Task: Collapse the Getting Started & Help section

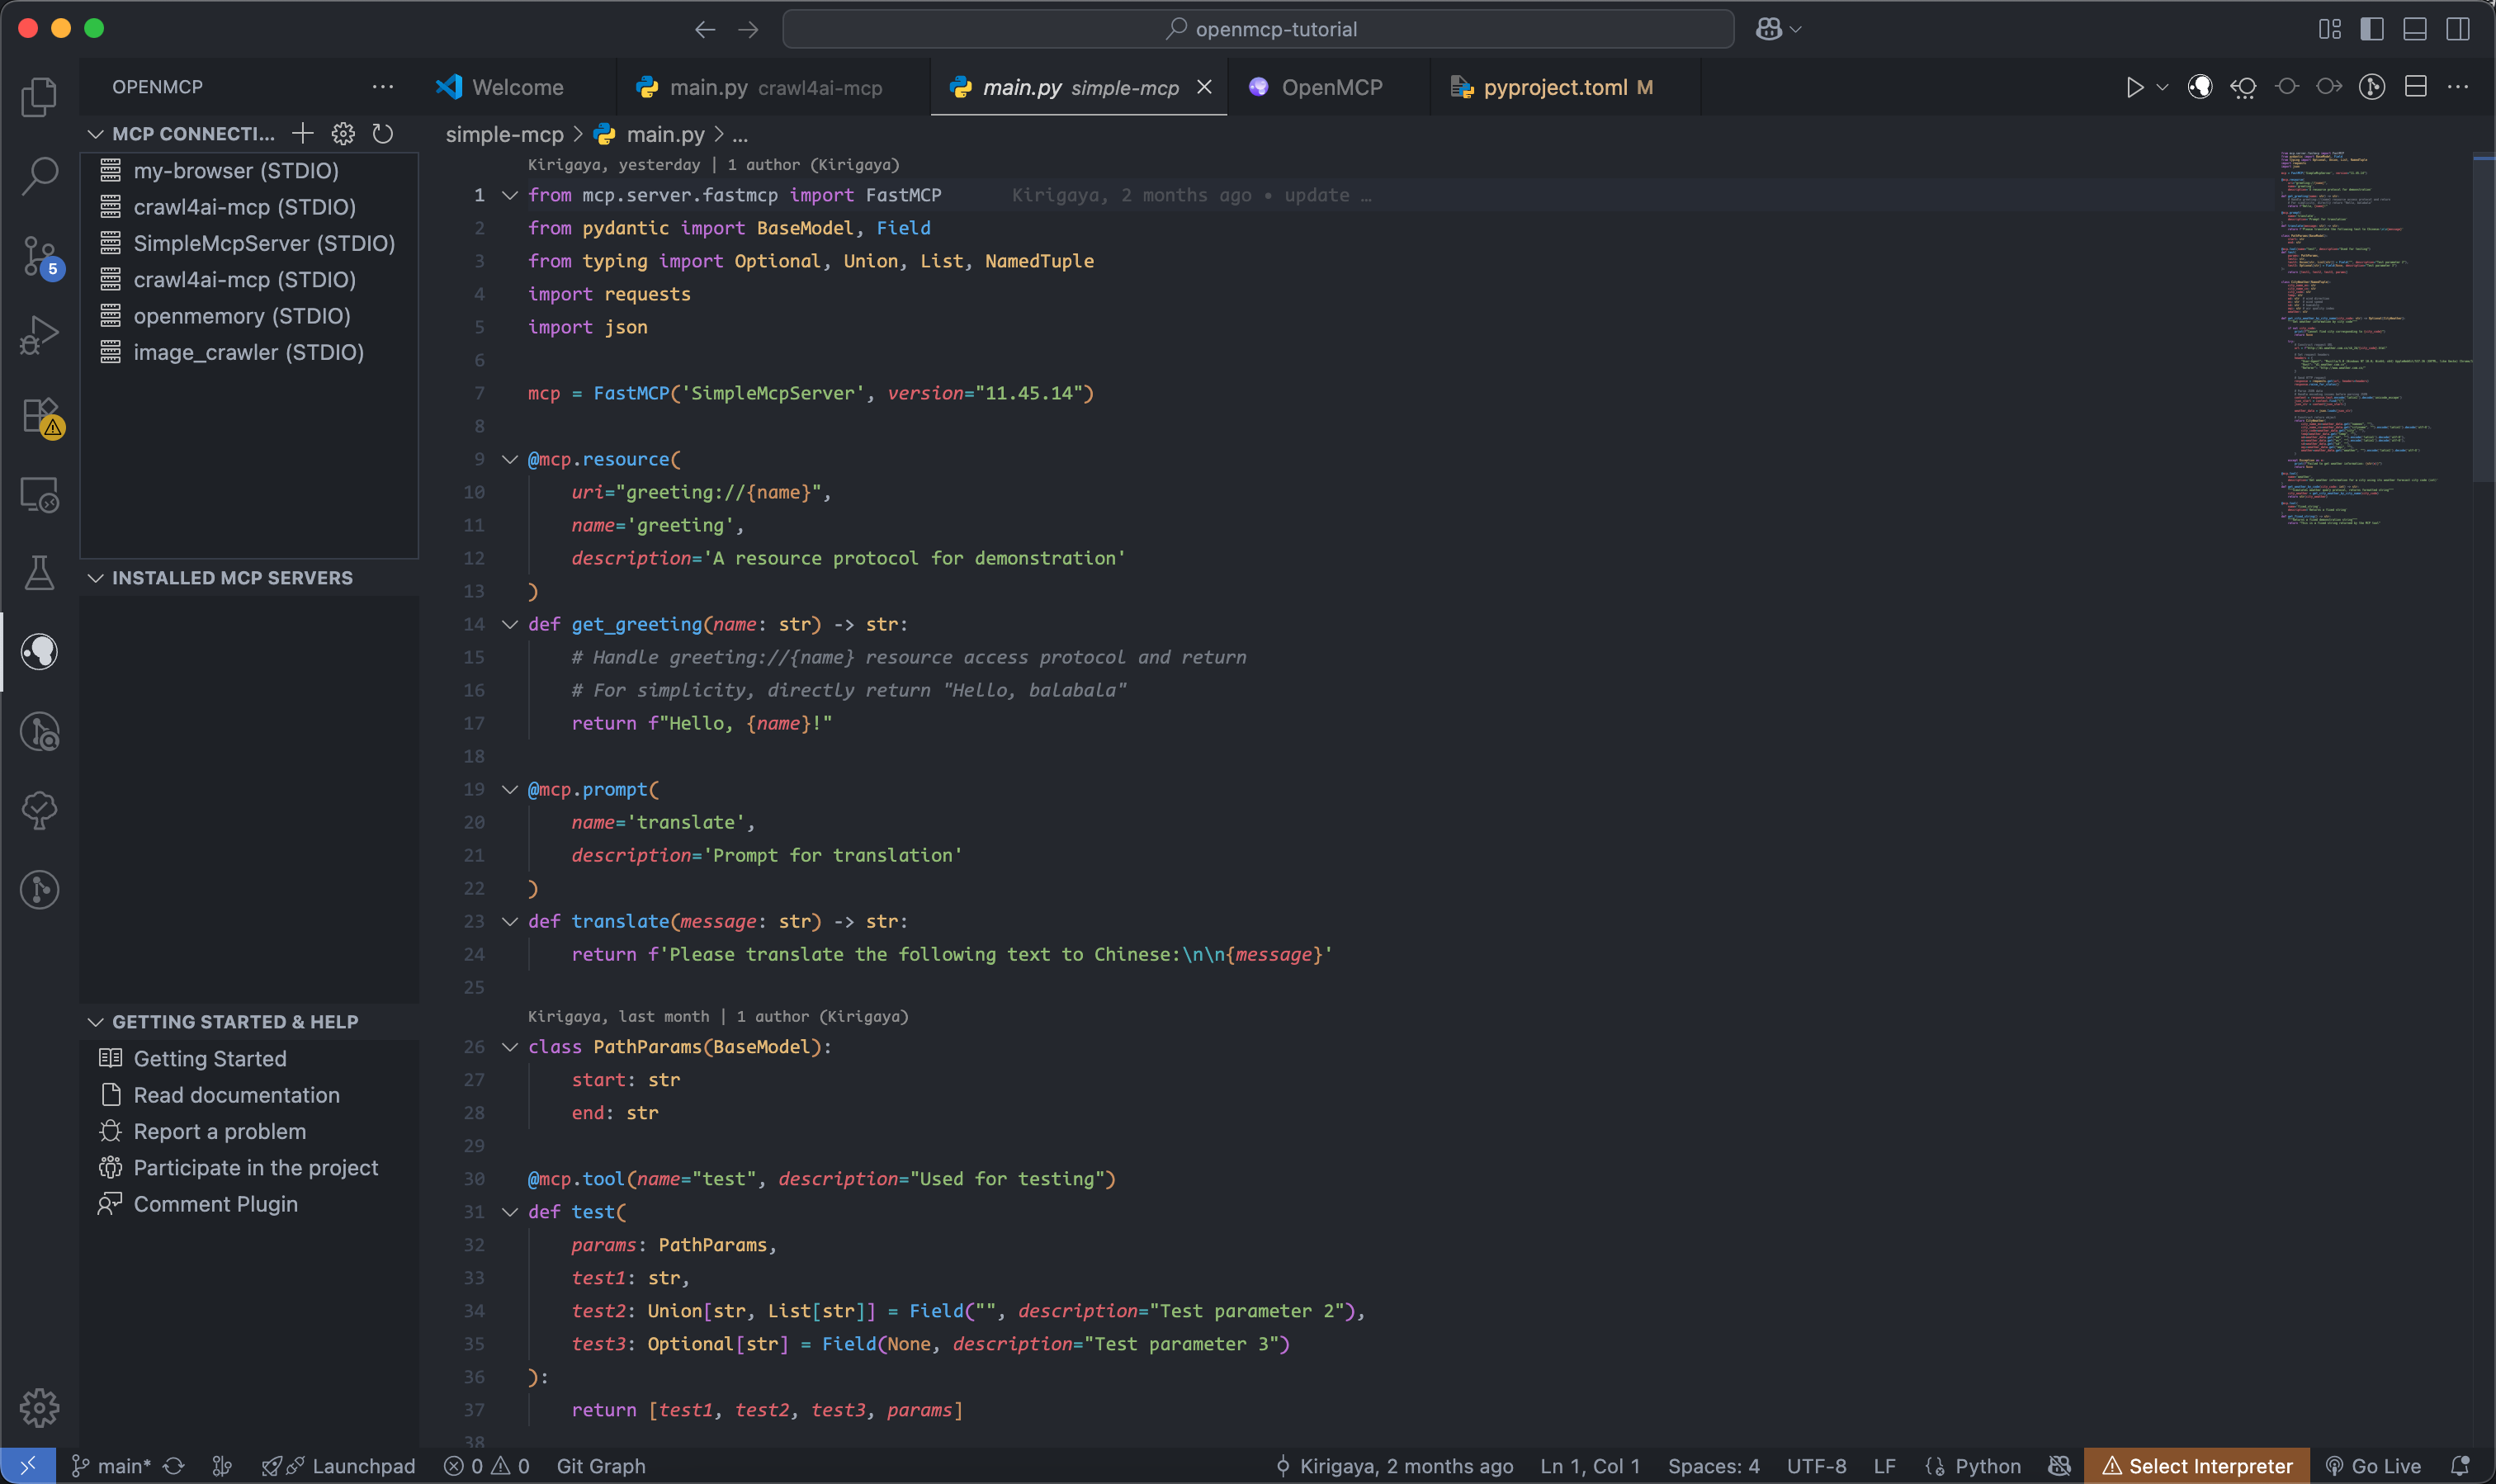Action: pos(96,1022)
